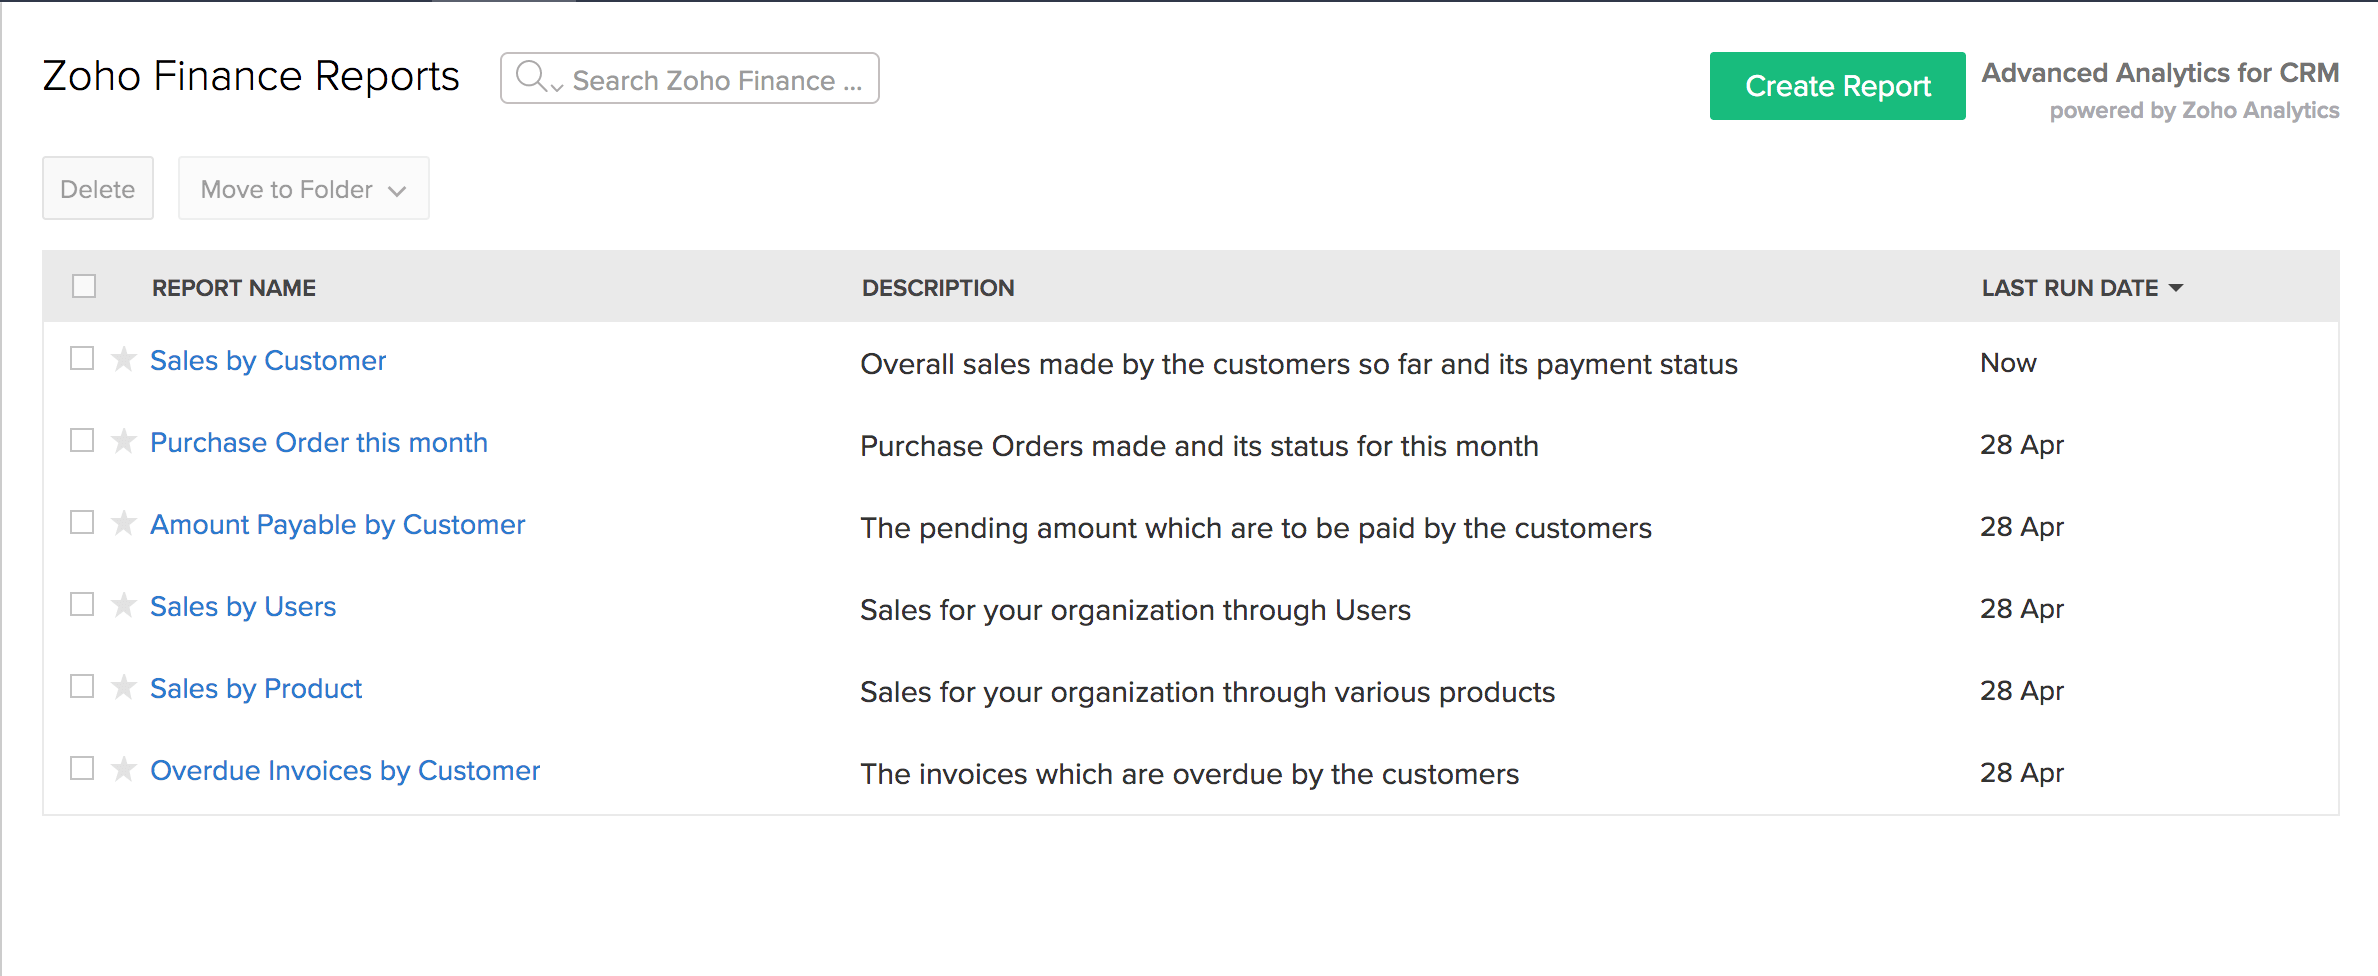Sort by Last Run Date column arrow
The height and width of the screenshot is (976, 2378).
click(2176, 288)
